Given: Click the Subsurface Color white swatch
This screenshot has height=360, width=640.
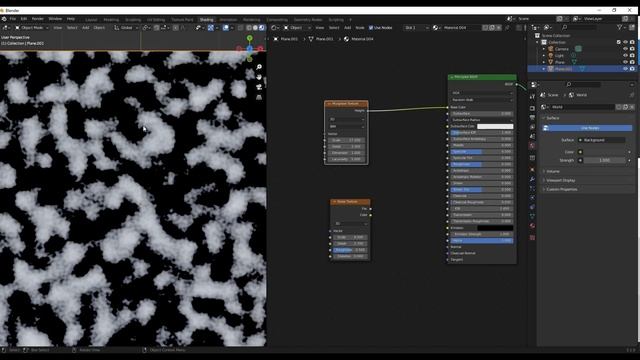Looking at the screenshot, I should (495, 127).
